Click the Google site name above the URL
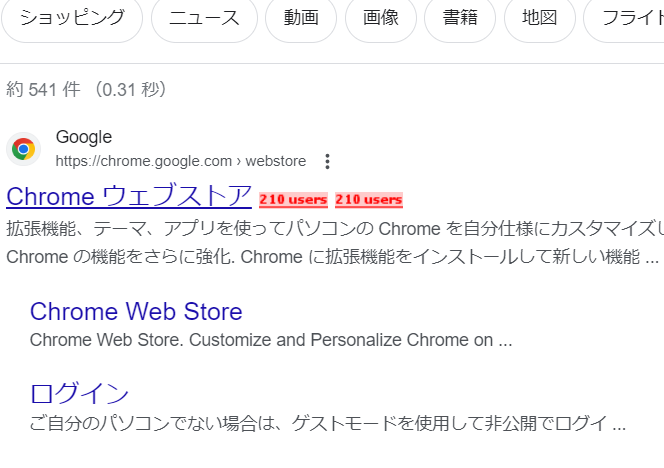Viewport: 664px width, 468px height. (x=84, y=137)
